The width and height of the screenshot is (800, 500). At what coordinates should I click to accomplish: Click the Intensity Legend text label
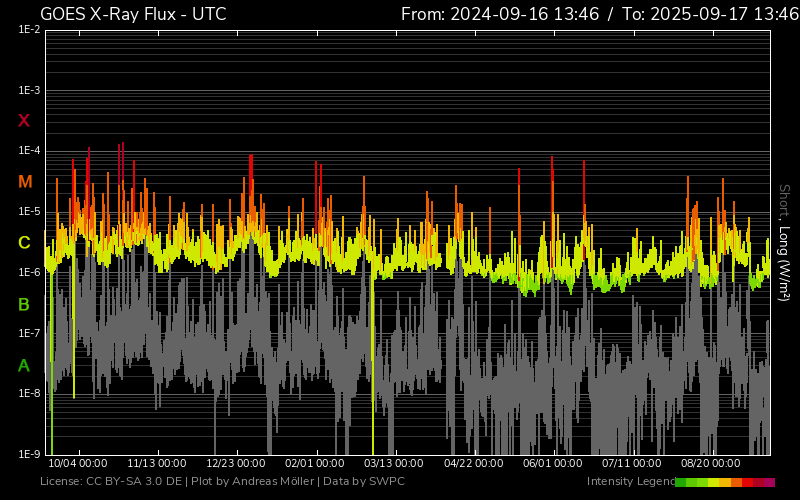click(629, 482)
